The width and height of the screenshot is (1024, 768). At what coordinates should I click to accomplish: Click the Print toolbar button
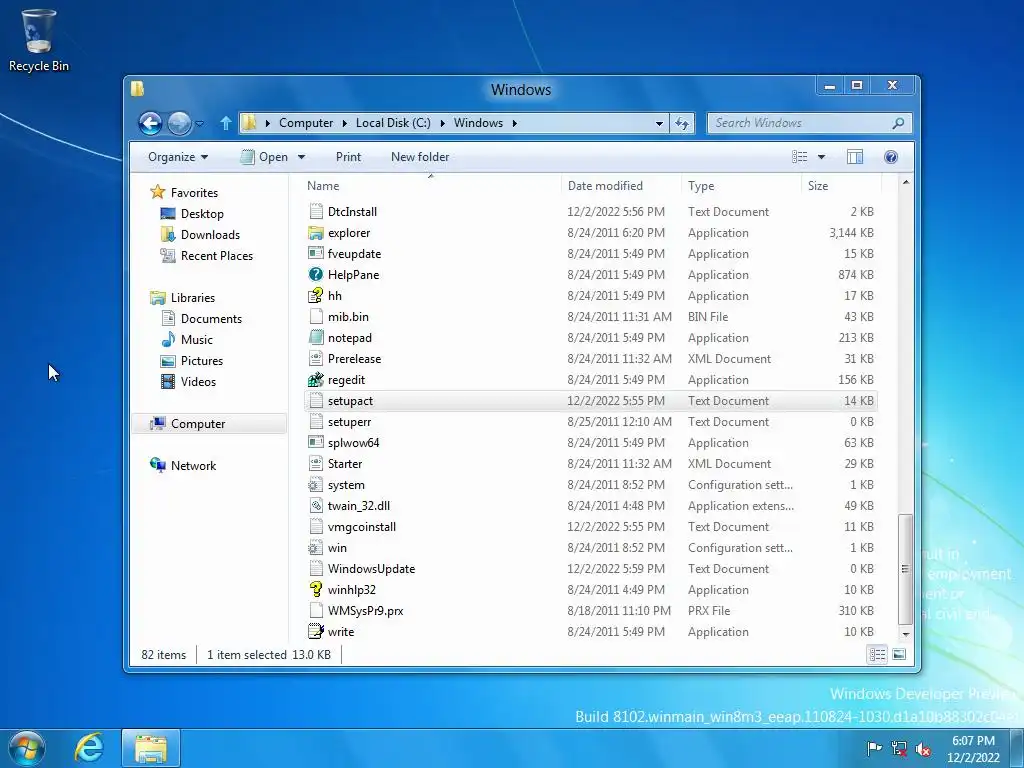coord(348,157)
